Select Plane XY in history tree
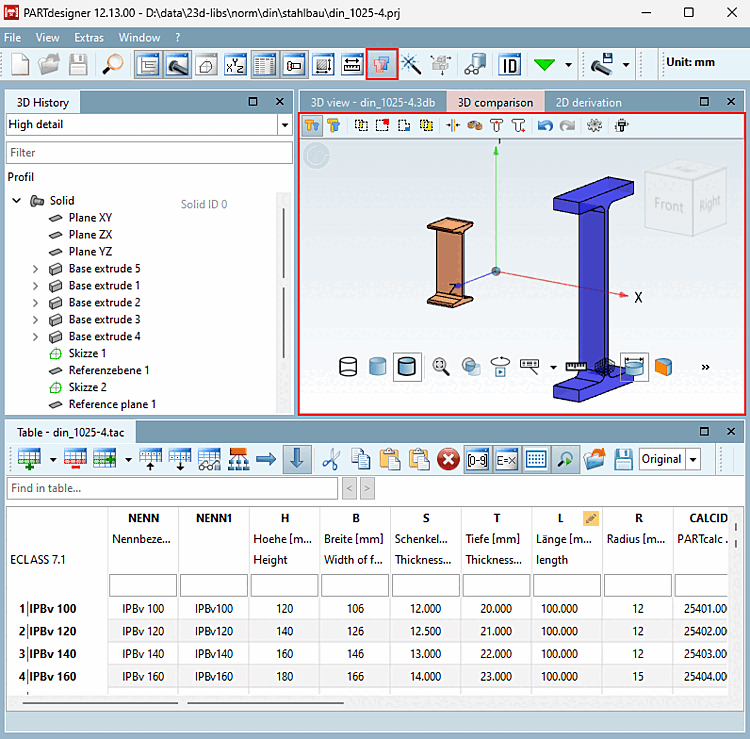This screenshot has height=739, width=750. 90,218
